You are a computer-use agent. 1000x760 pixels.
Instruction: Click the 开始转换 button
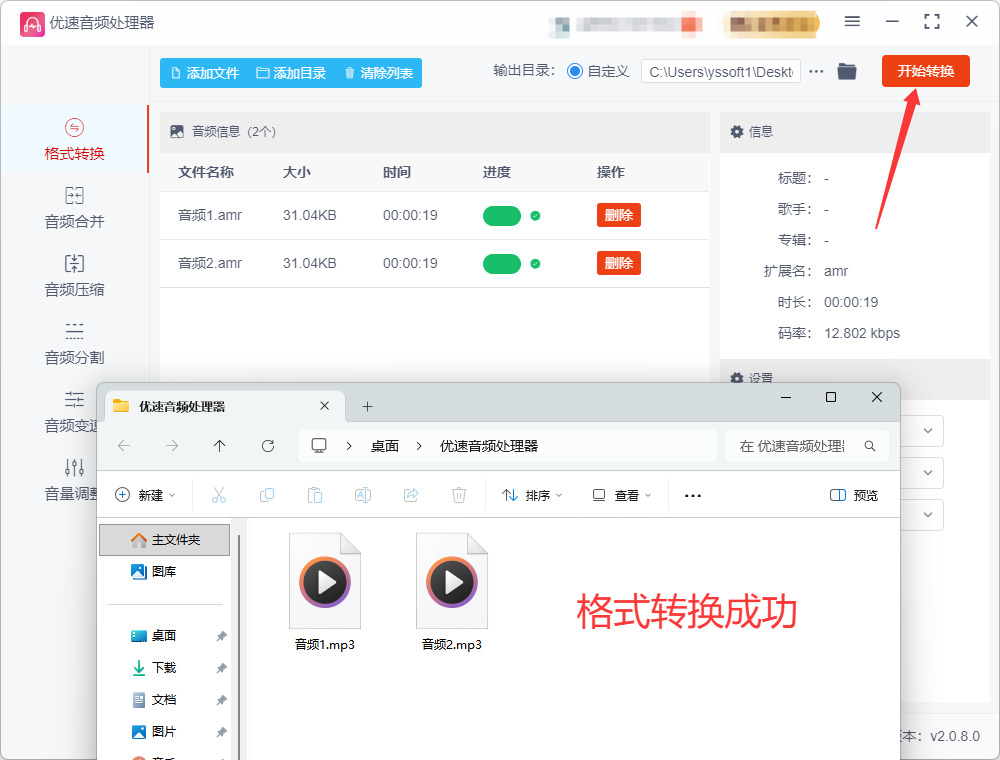pyautogui.click(x=925, y=71)
